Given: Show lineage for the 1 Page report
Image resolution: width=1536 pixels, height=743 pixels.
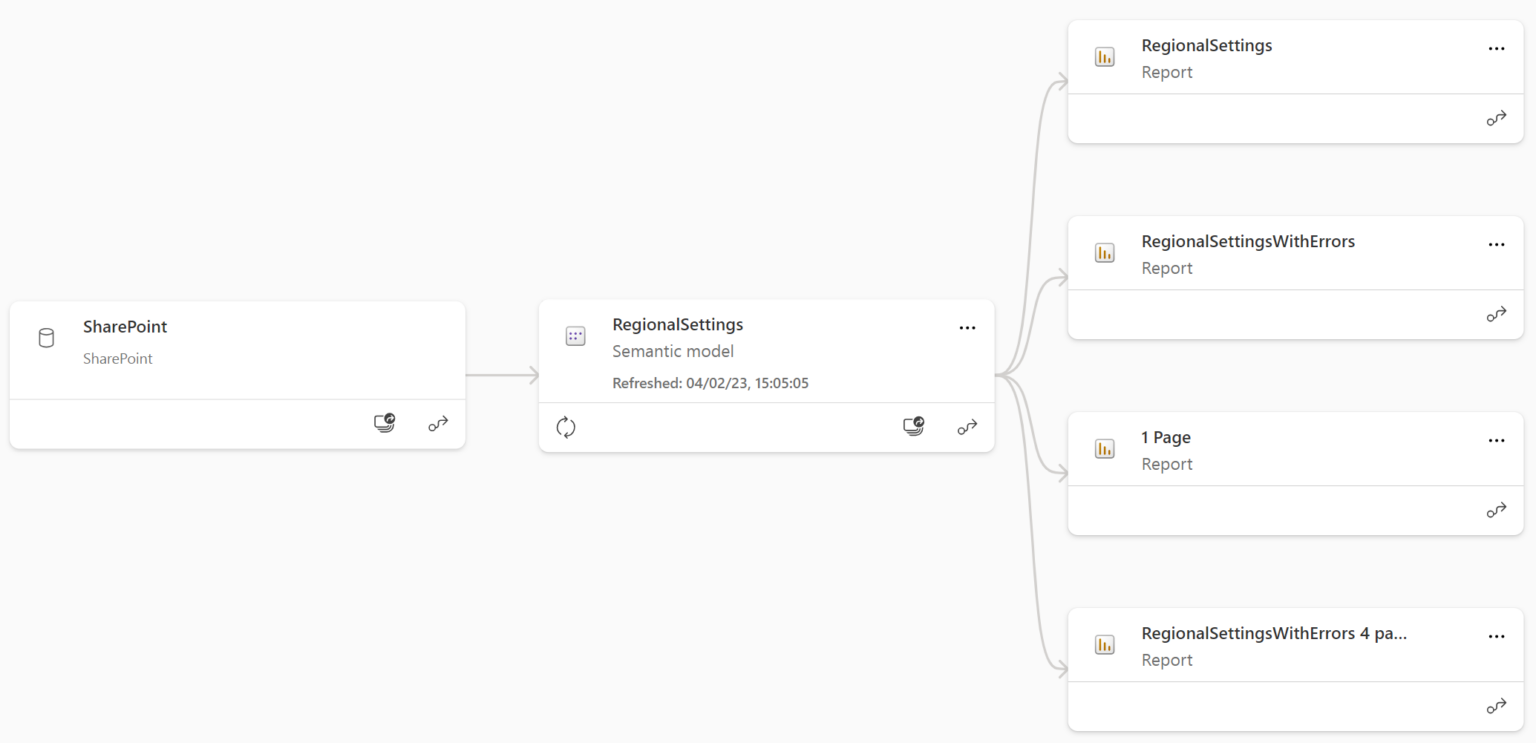Looking at the screenshot, I should coord(1496,510).
